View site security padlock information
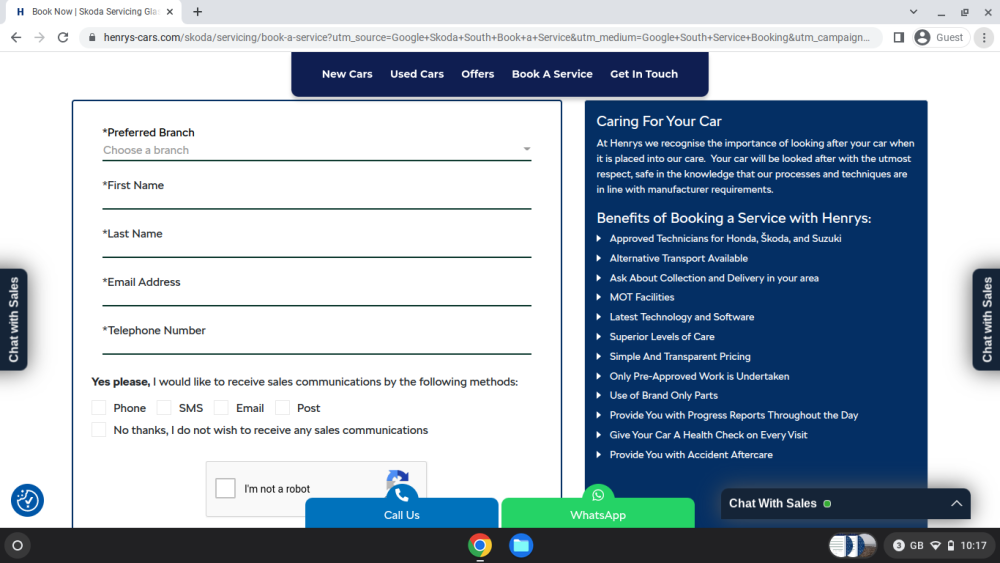Viewport: 1000px width, 563px height. click(x=92, y=38)
